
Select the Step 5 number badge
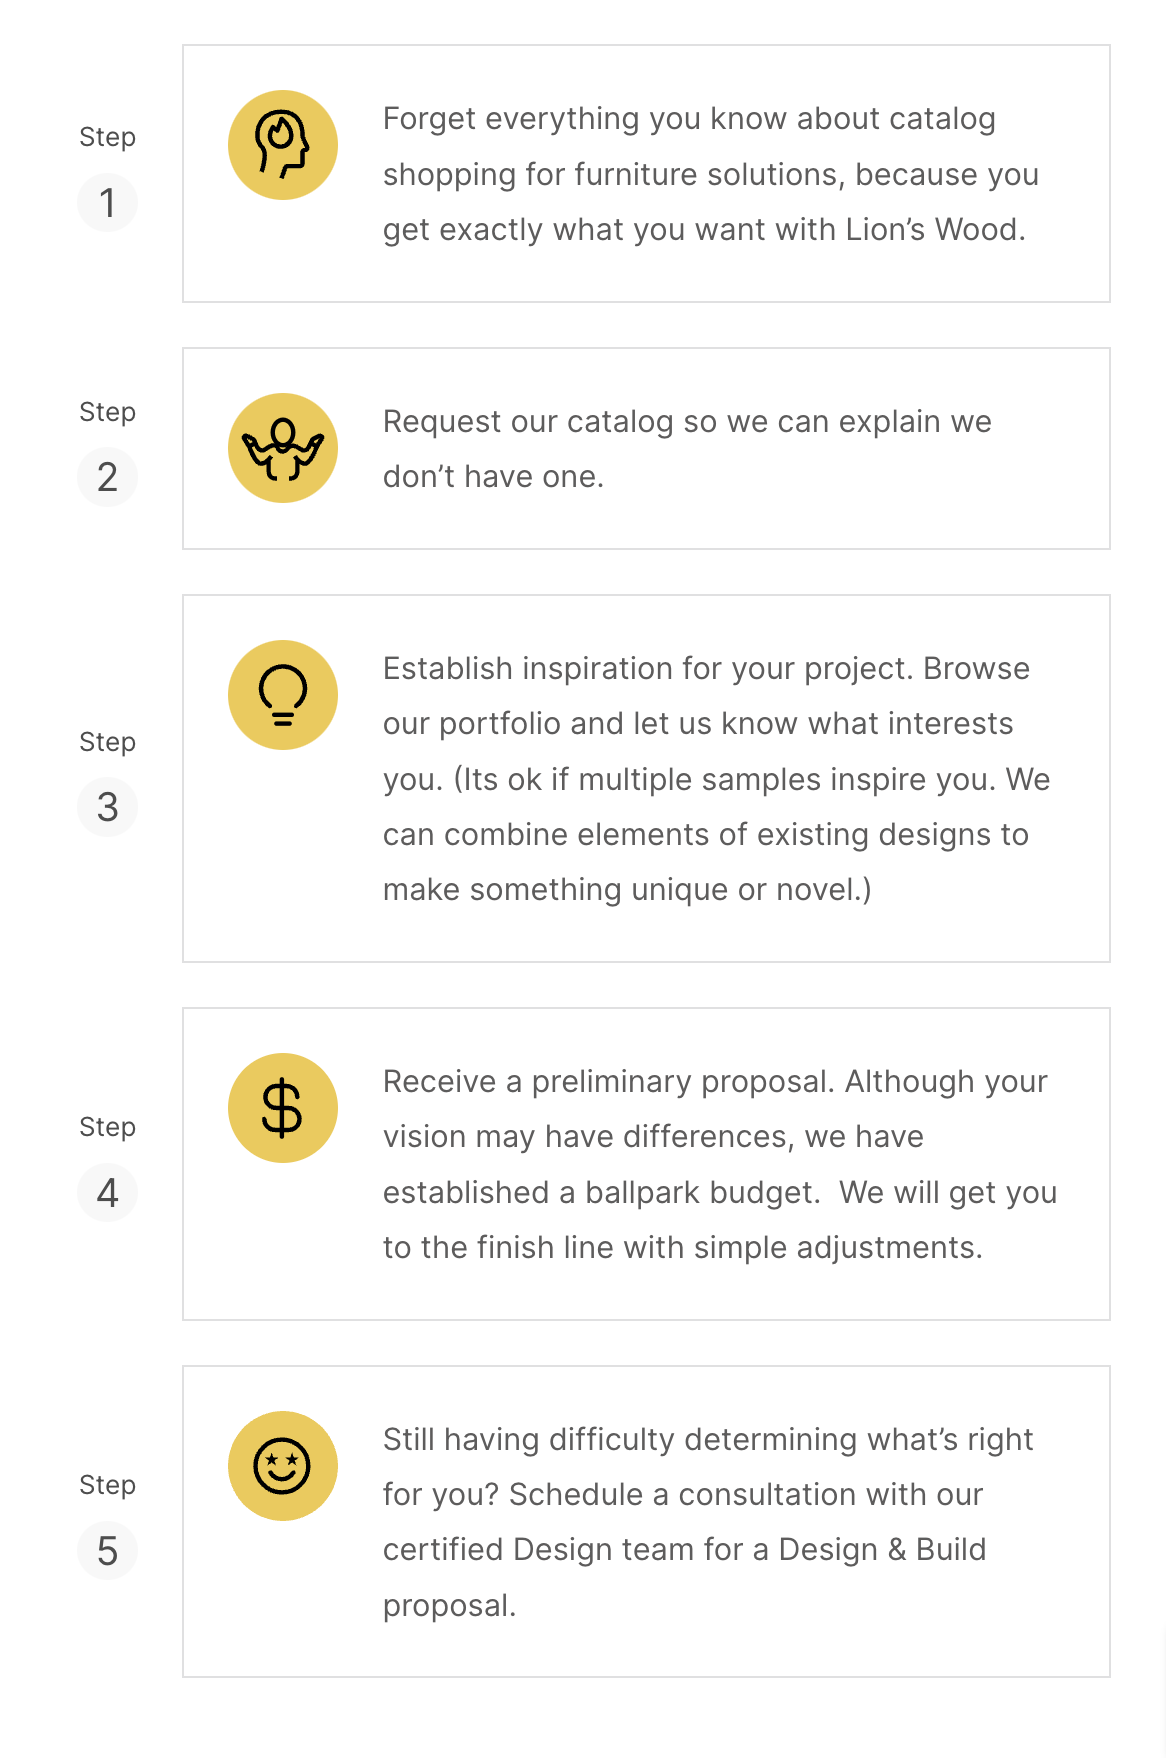point(107,1551)
